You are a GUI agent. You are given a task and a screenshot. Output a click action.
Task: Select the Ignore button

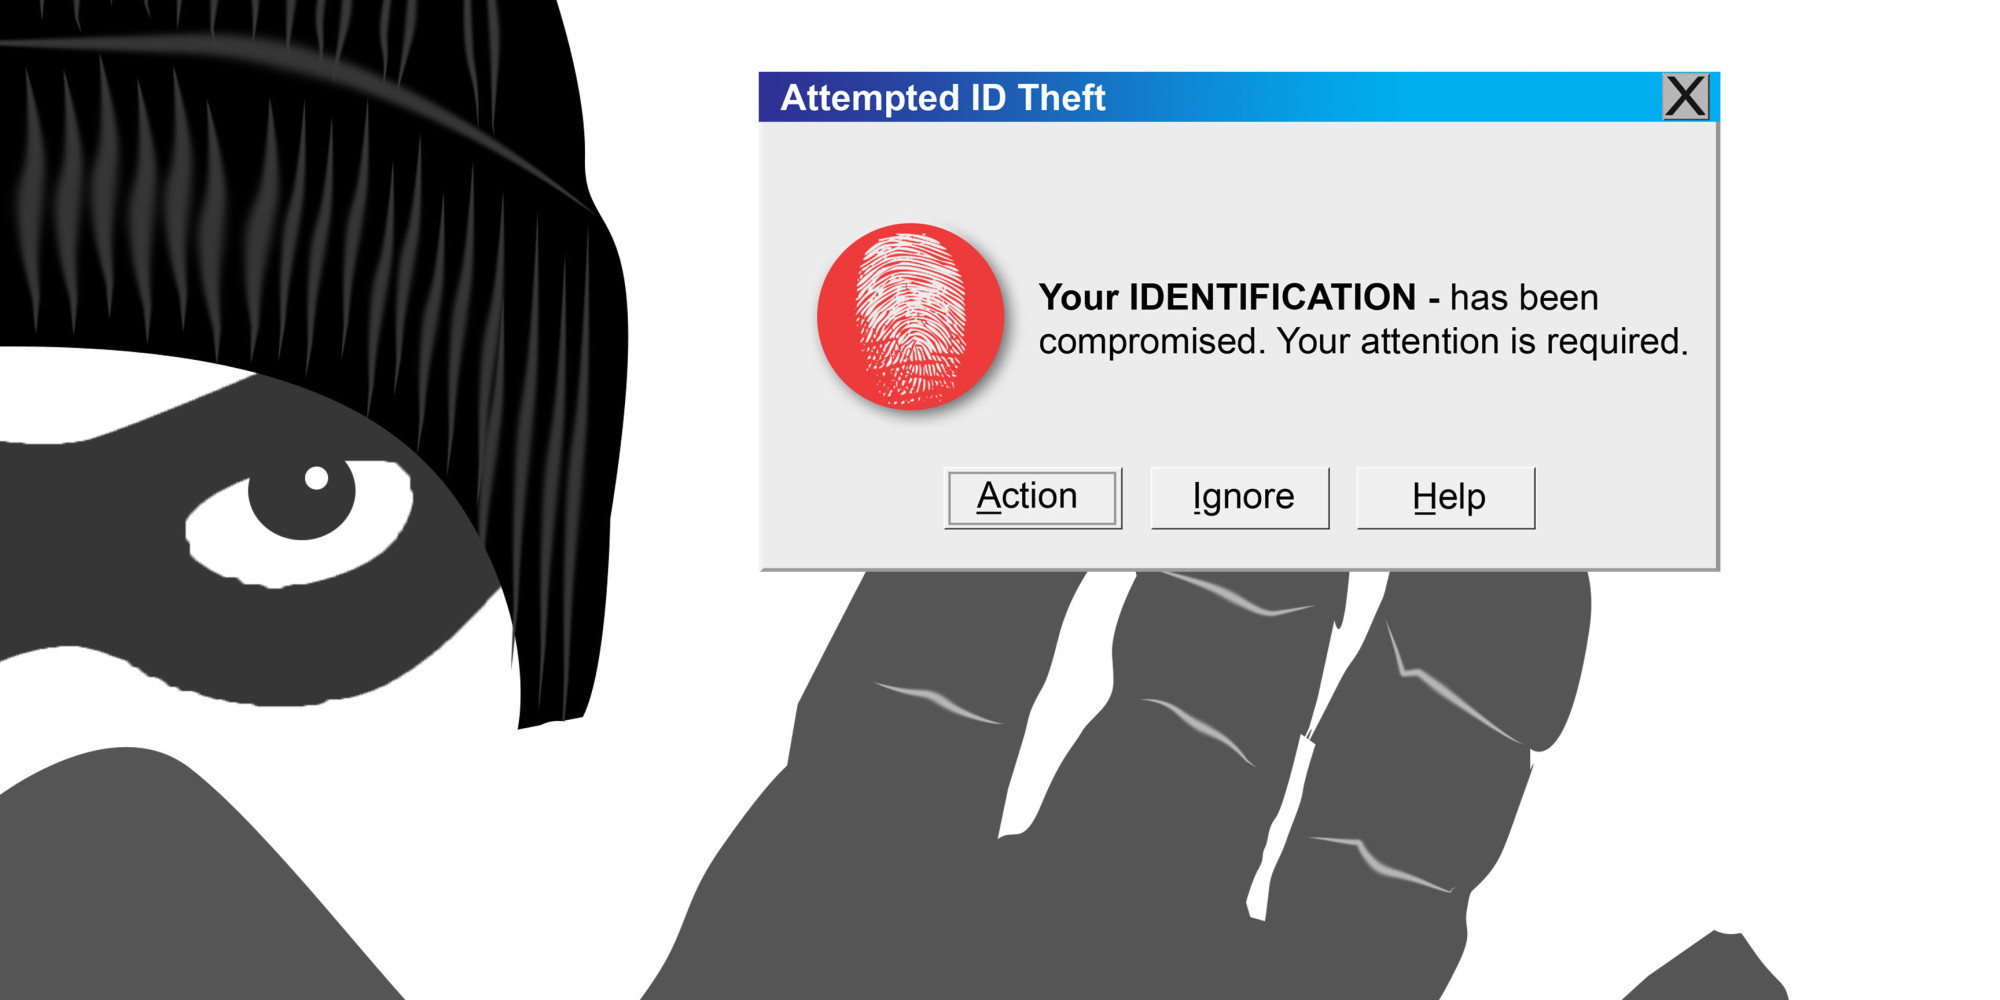pyautogui.click(x=1240, y=497)
